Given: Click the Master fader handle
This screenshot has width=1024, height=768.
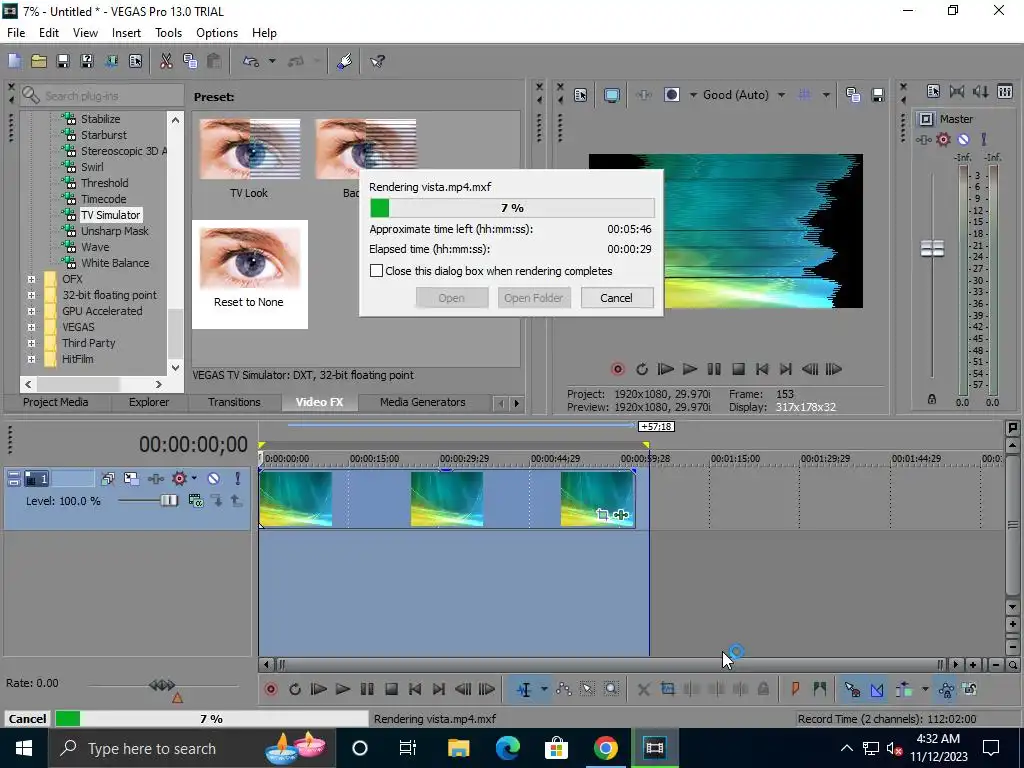Looking at the screenshot, I should tap(932, 248).
